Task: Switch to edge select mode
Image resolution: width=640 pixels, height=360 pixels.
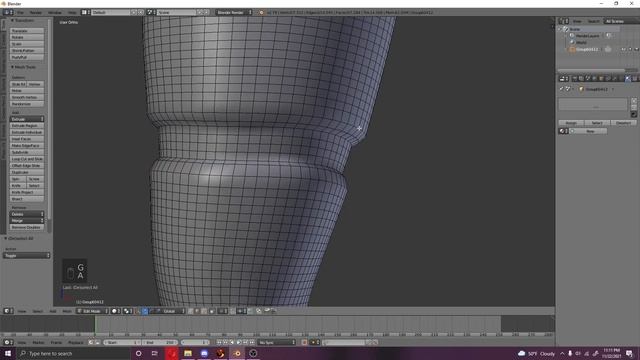Action: [x=197, y=311]
